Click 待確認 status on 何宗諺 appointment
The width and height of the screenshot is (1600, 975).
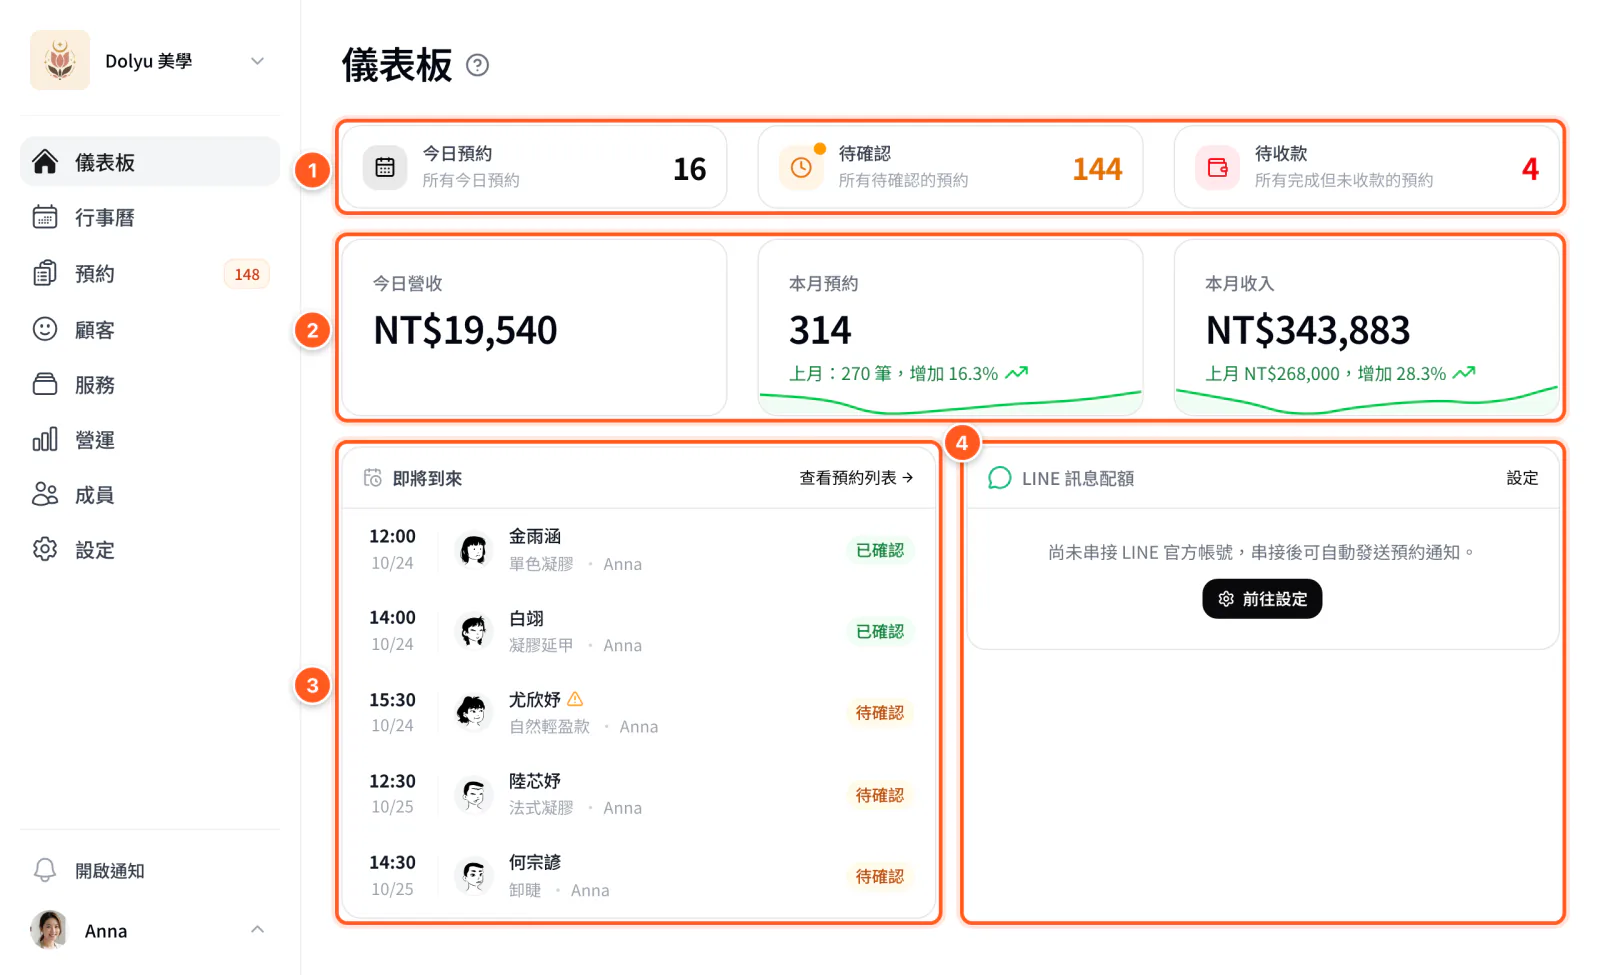point(880,876)
